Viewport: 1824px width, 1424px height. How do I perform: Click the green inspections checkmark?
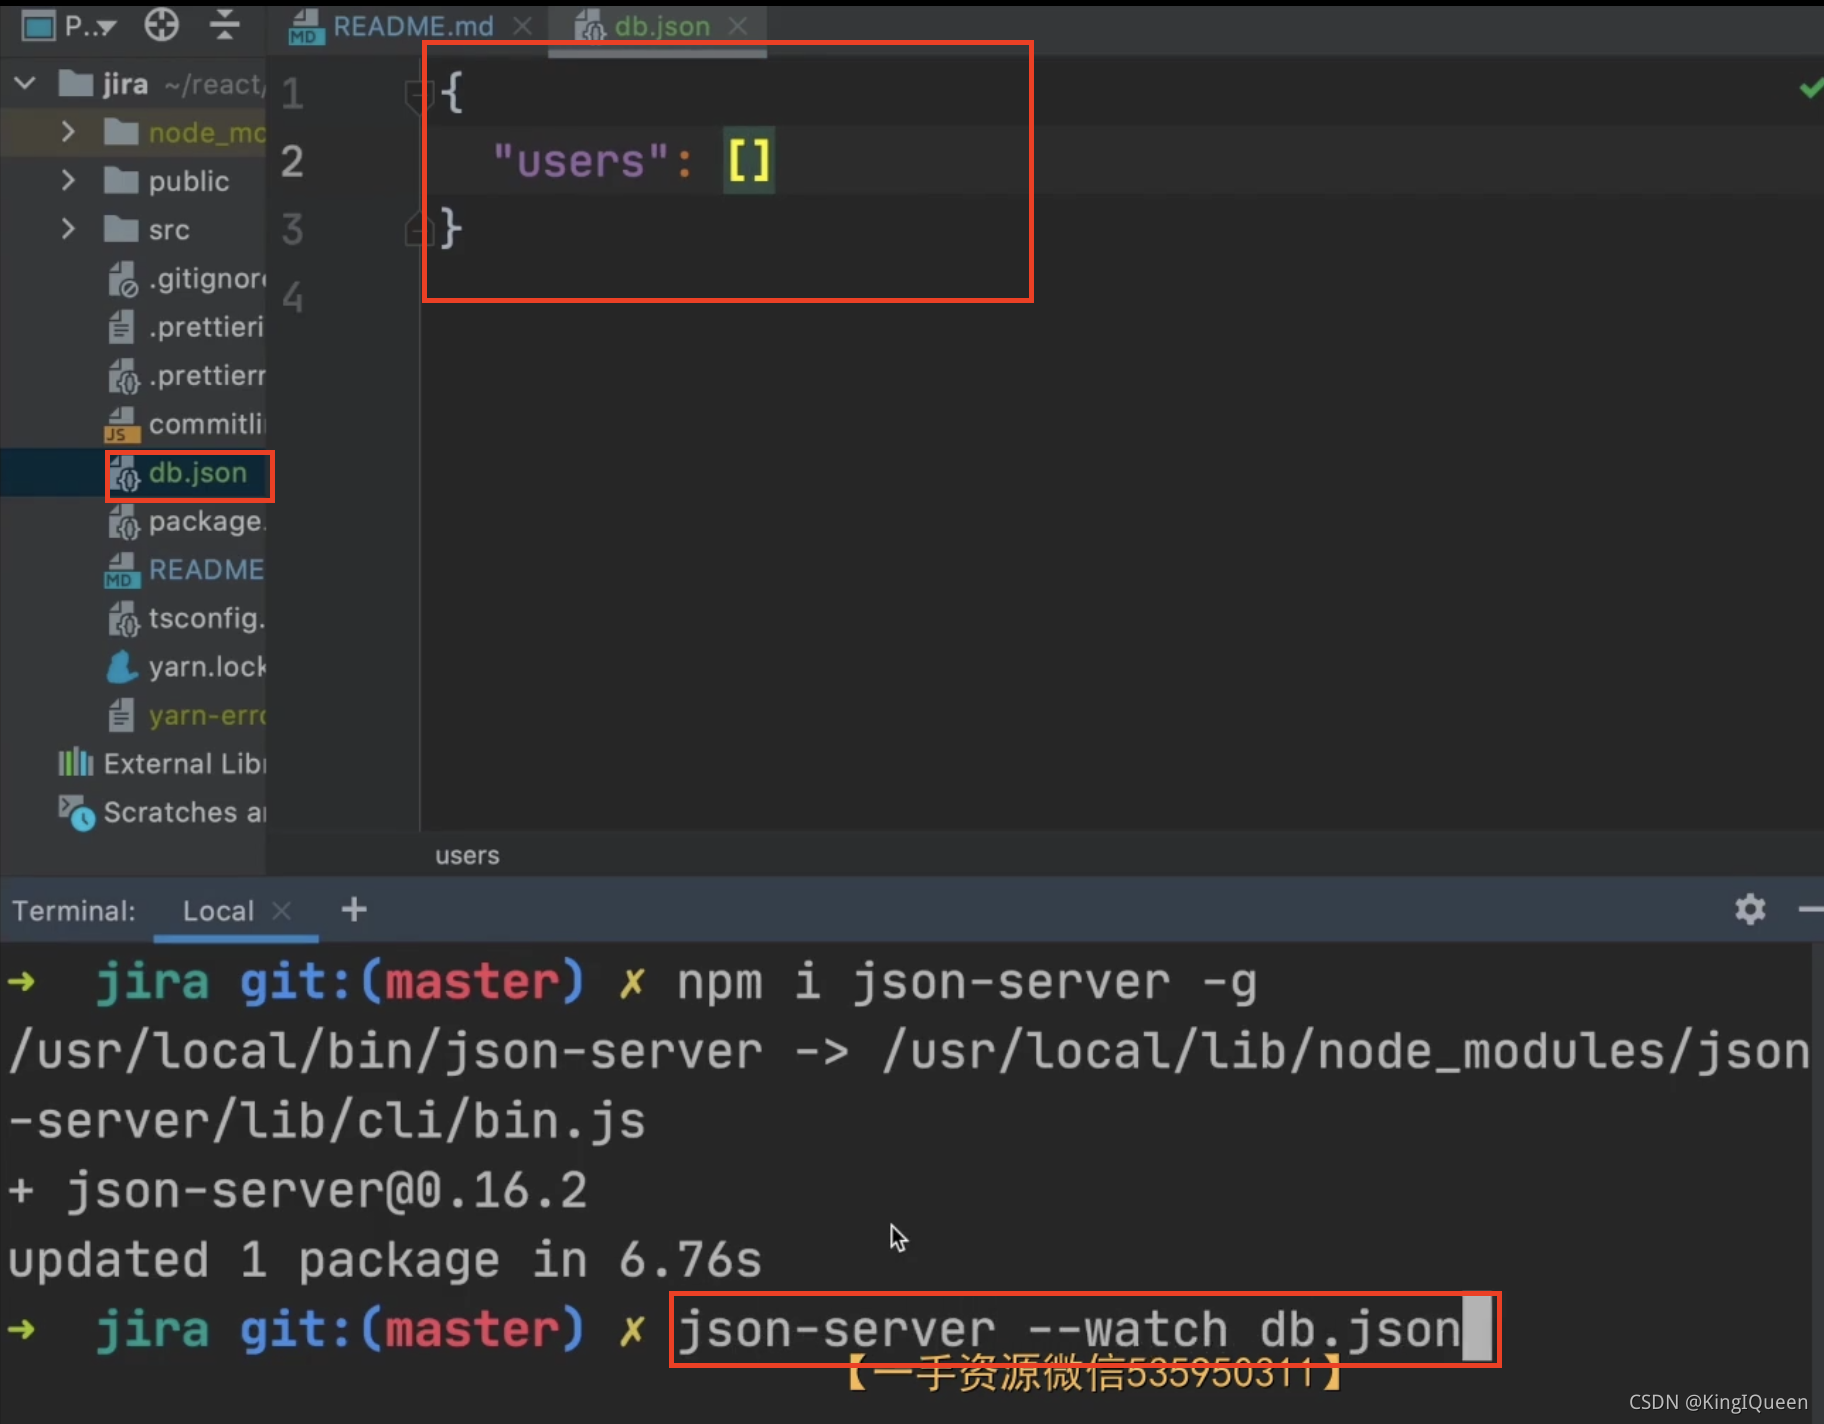click(1811, 88)
